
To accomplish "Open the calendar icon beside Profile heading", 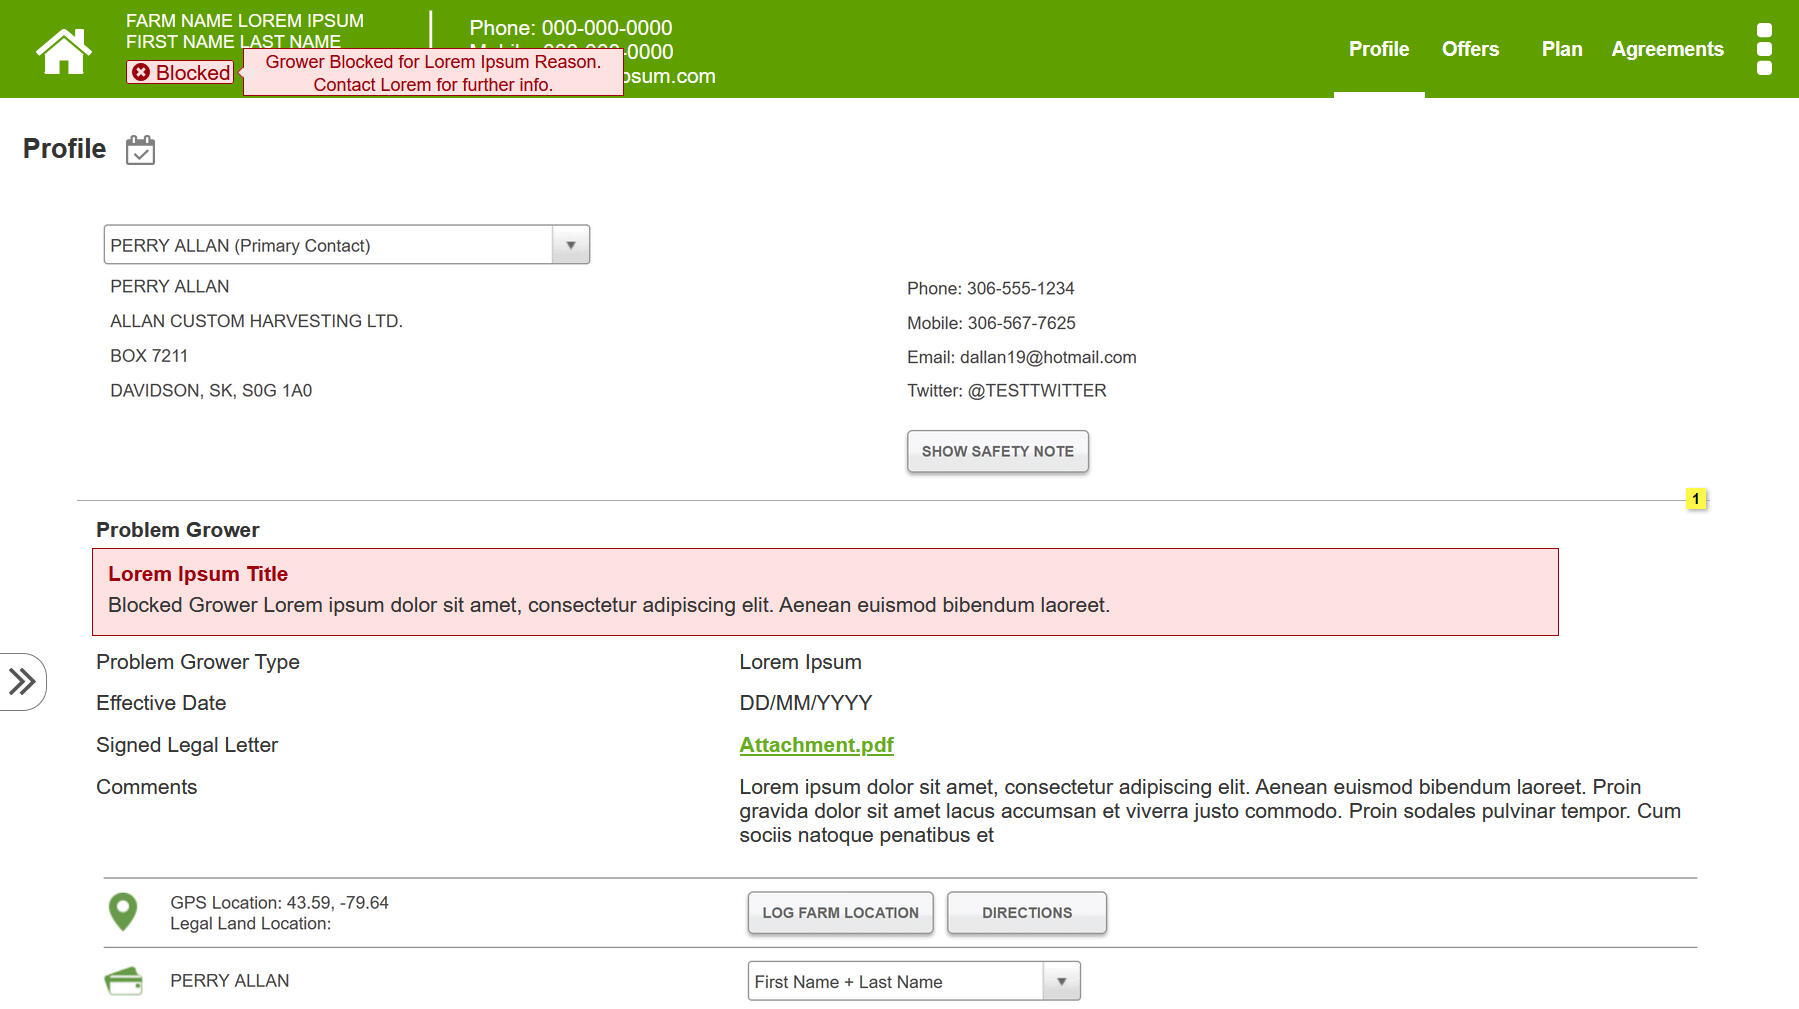I will tap(140, 150).
